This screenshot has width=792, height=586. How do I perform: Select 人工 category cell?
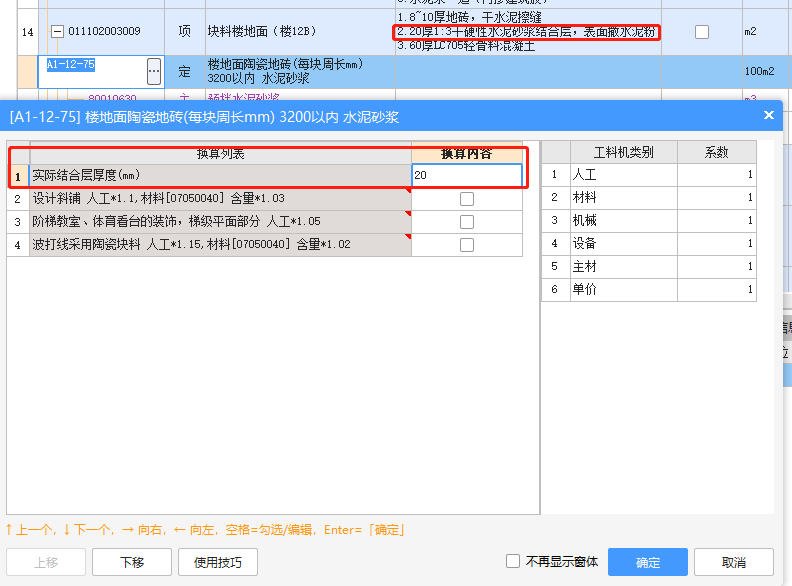(x=623, y=175)
